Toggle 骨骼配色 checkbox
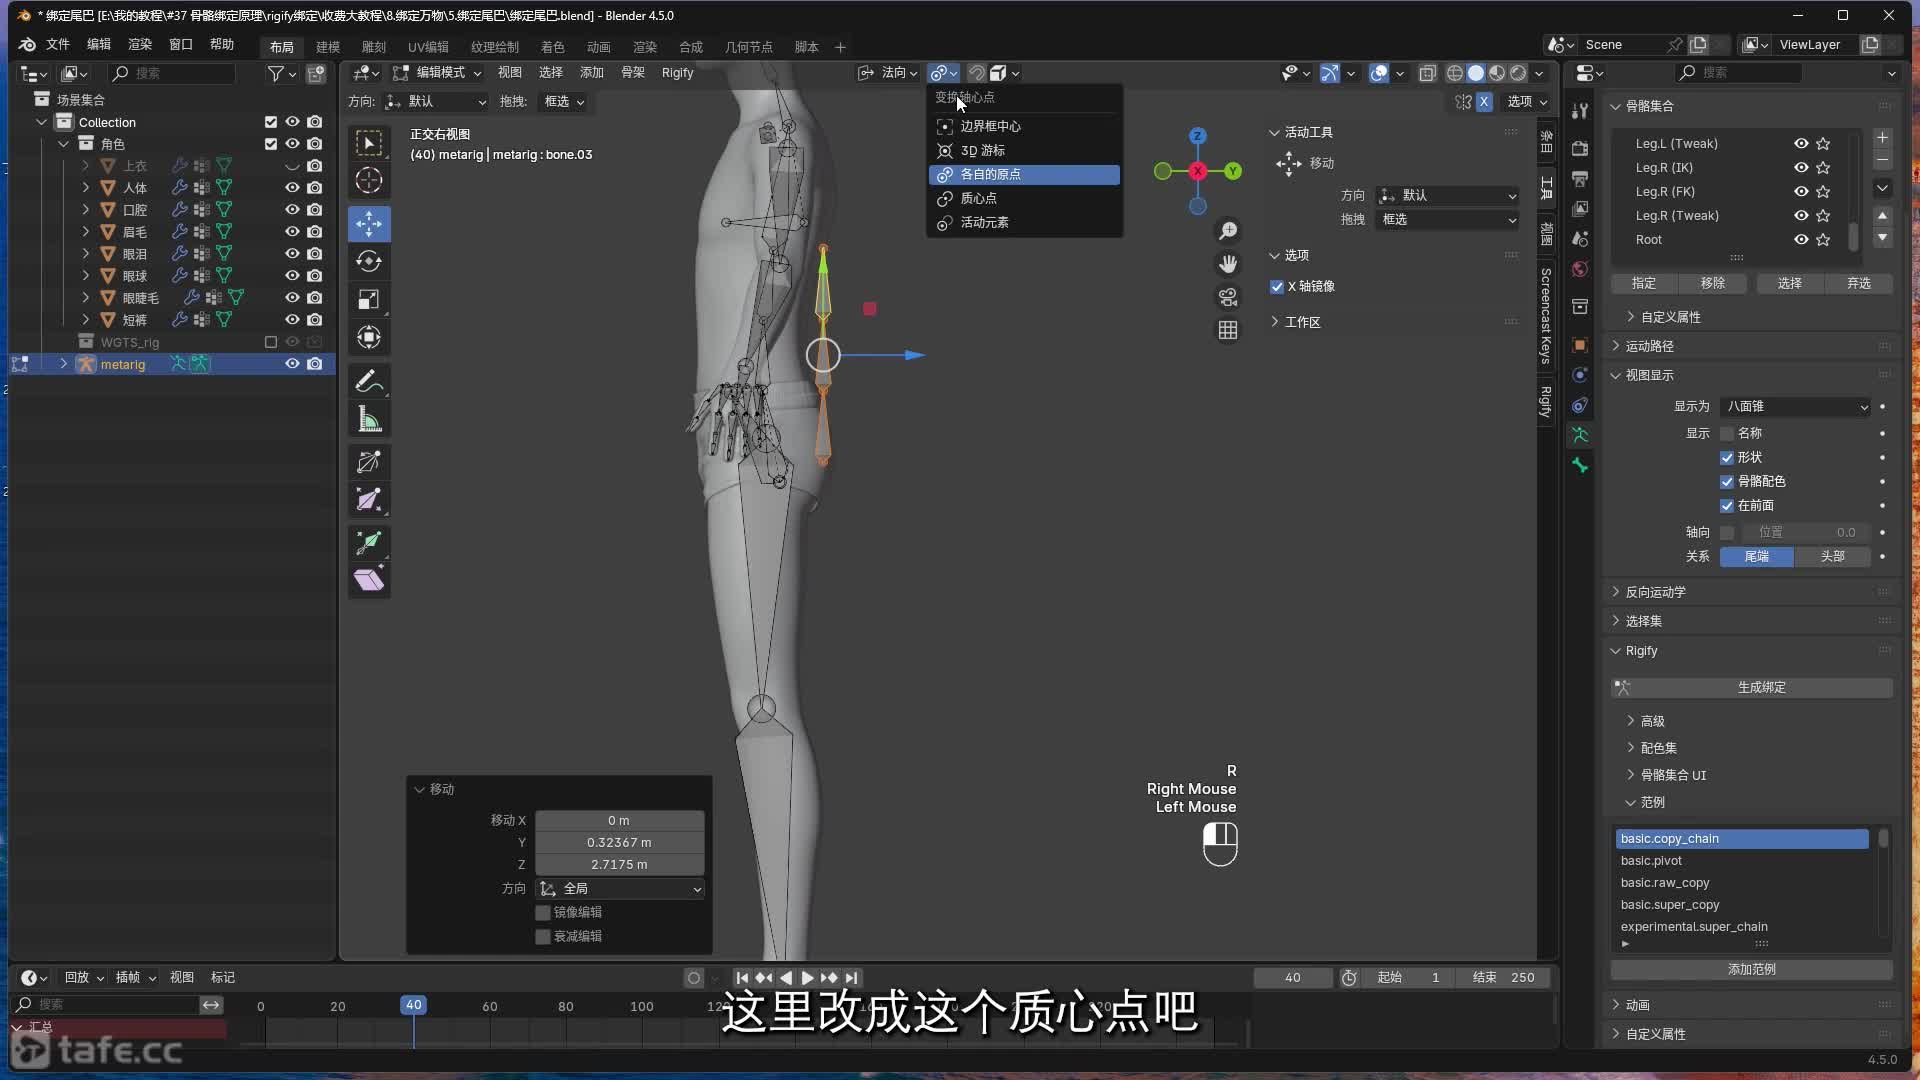Viewport: 1920px width, 1080px height. pos(1727,482)
